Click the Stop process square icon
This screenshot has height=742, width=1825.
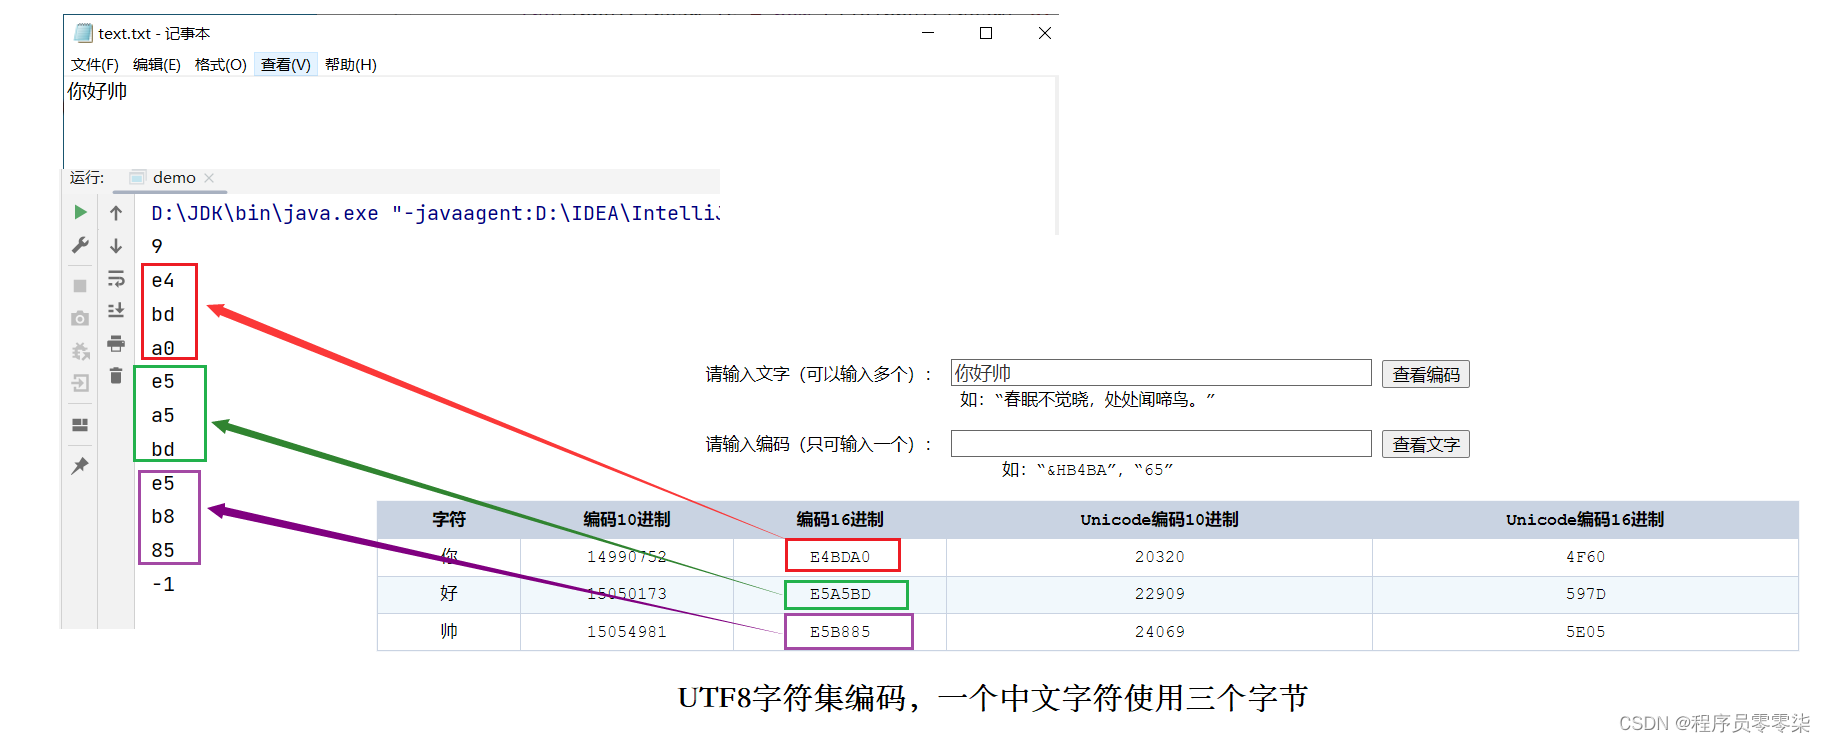tap(80, 286)
